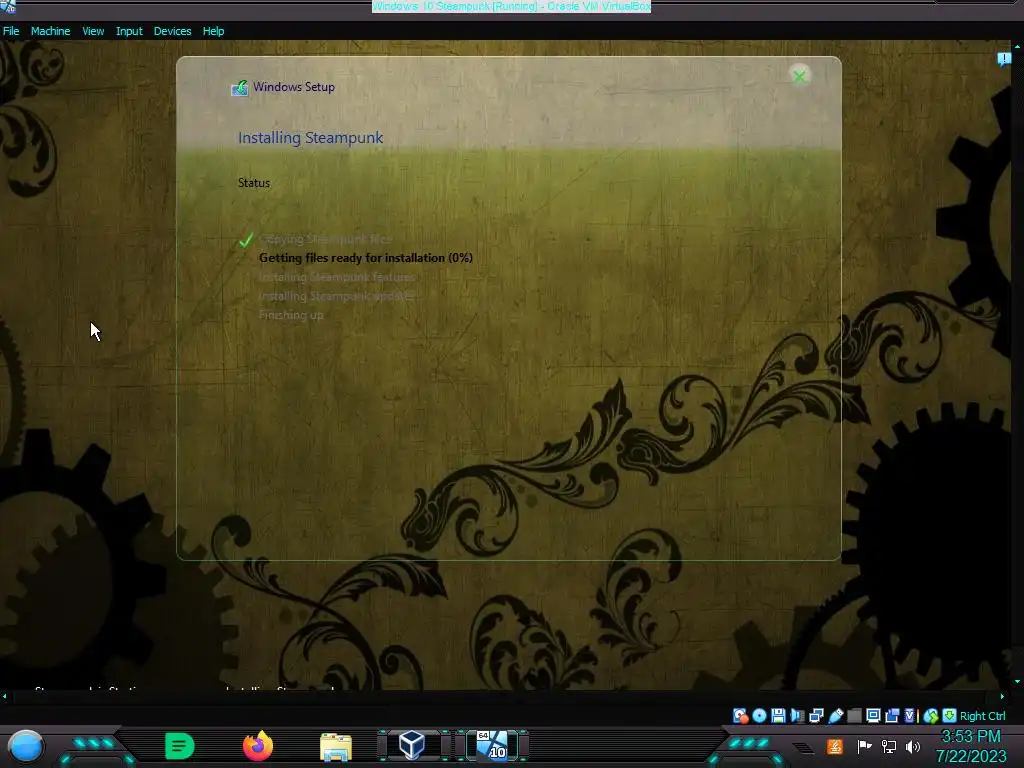Click the 'Windows Setup' title text
Viewport: 1024px width, 768px height.
click(294, 87)
